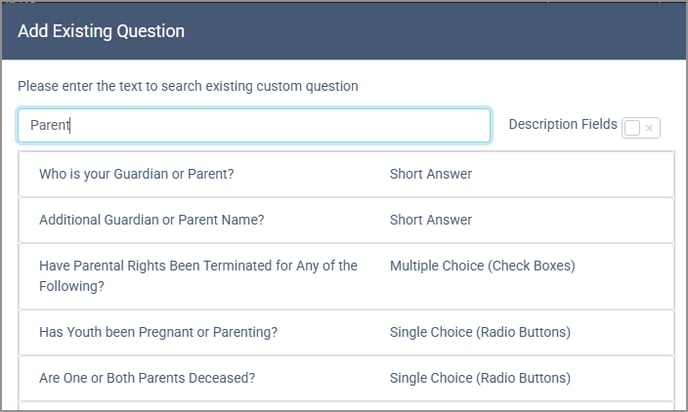Click Single Choice type for Parents Deceased row
The height and width of the screenshot is (412, 688).
click(x=480, y=378)
